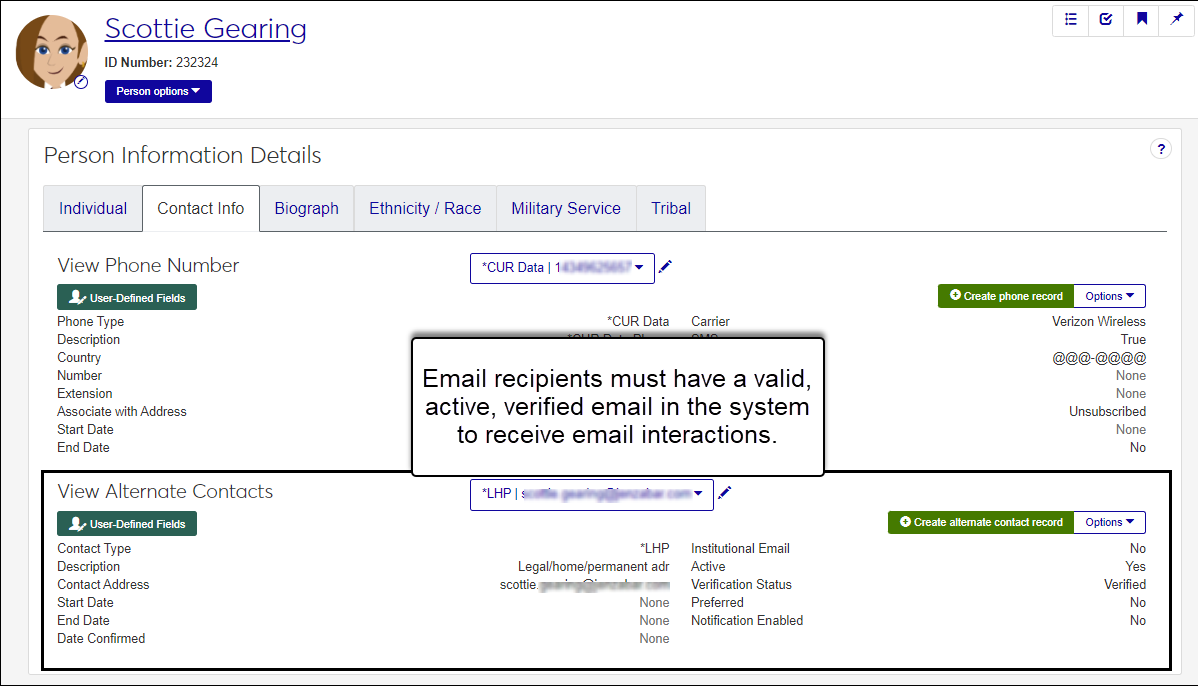The width and height of the screenshot is (1198, 687).
Task: Open Options next to Create alternate contact record
Action: (x=1109, y=522)
